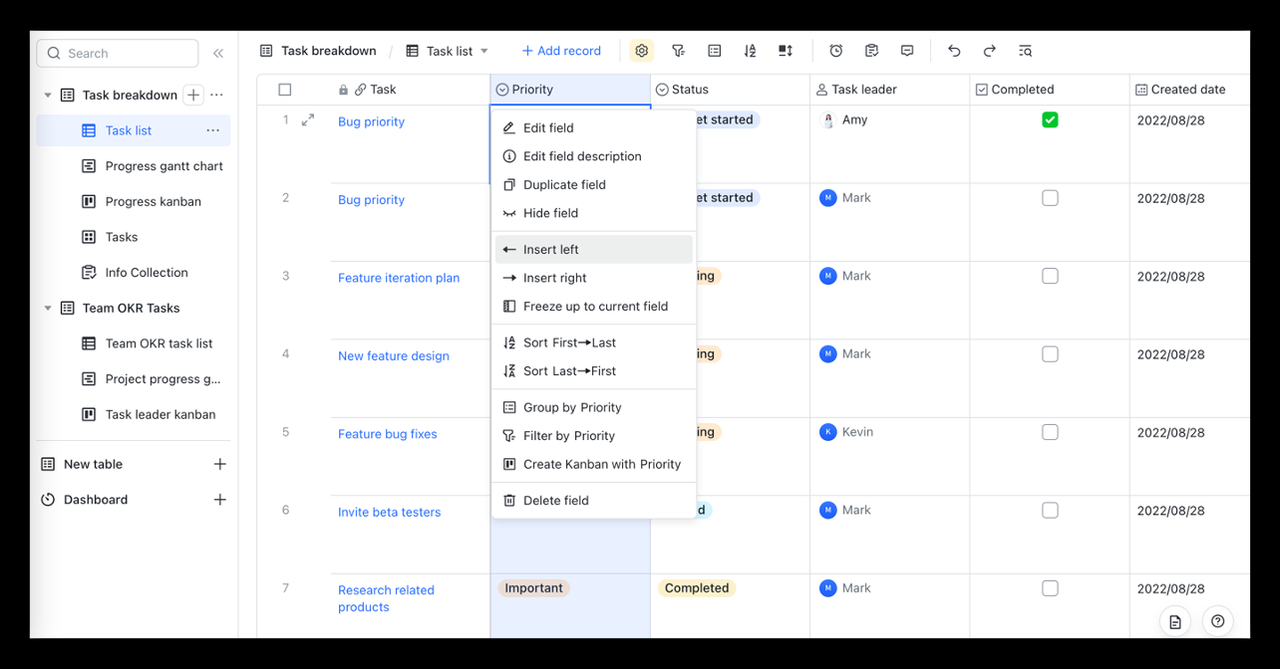Collapse the Team OKR Tasks group
This screenshot has height=669, width=1280.
pyautogui.click(x=47, y=308)
